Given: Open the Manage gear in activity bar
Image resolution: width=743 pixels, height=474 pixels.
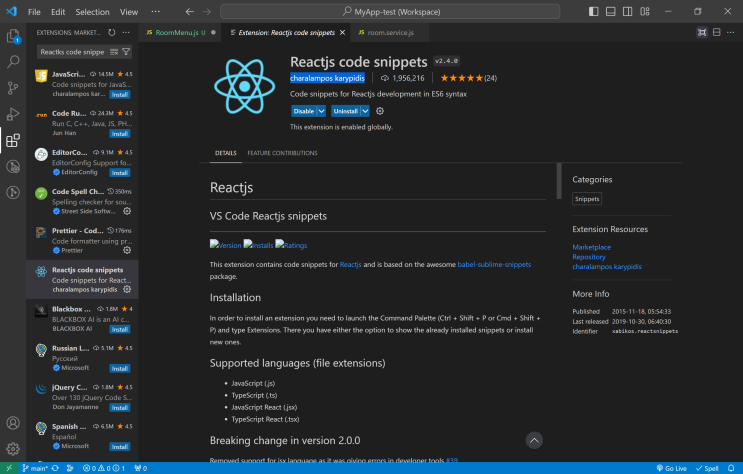Looking at the screenshot, I should [x=13, y=448].
